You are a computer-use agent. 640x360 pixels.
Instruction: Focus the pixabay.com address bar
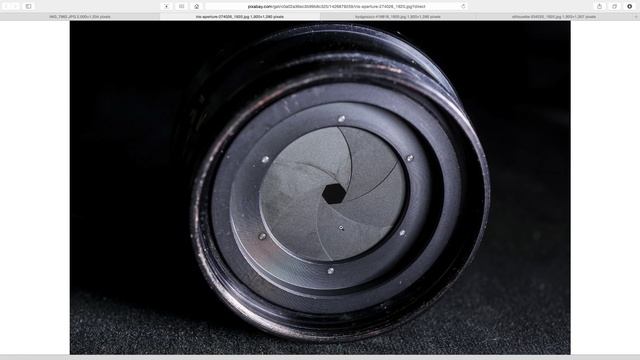point(336,7)
